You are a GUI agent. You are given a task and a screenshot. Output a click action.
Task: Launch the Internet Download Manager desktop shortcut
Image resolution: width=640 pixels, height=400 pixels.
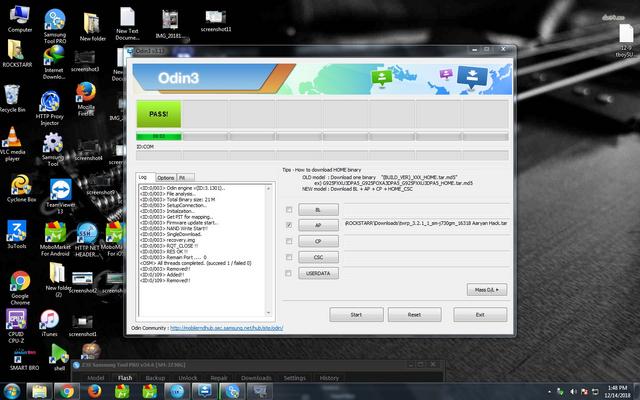pyautogui.click(x=54, y=62)
